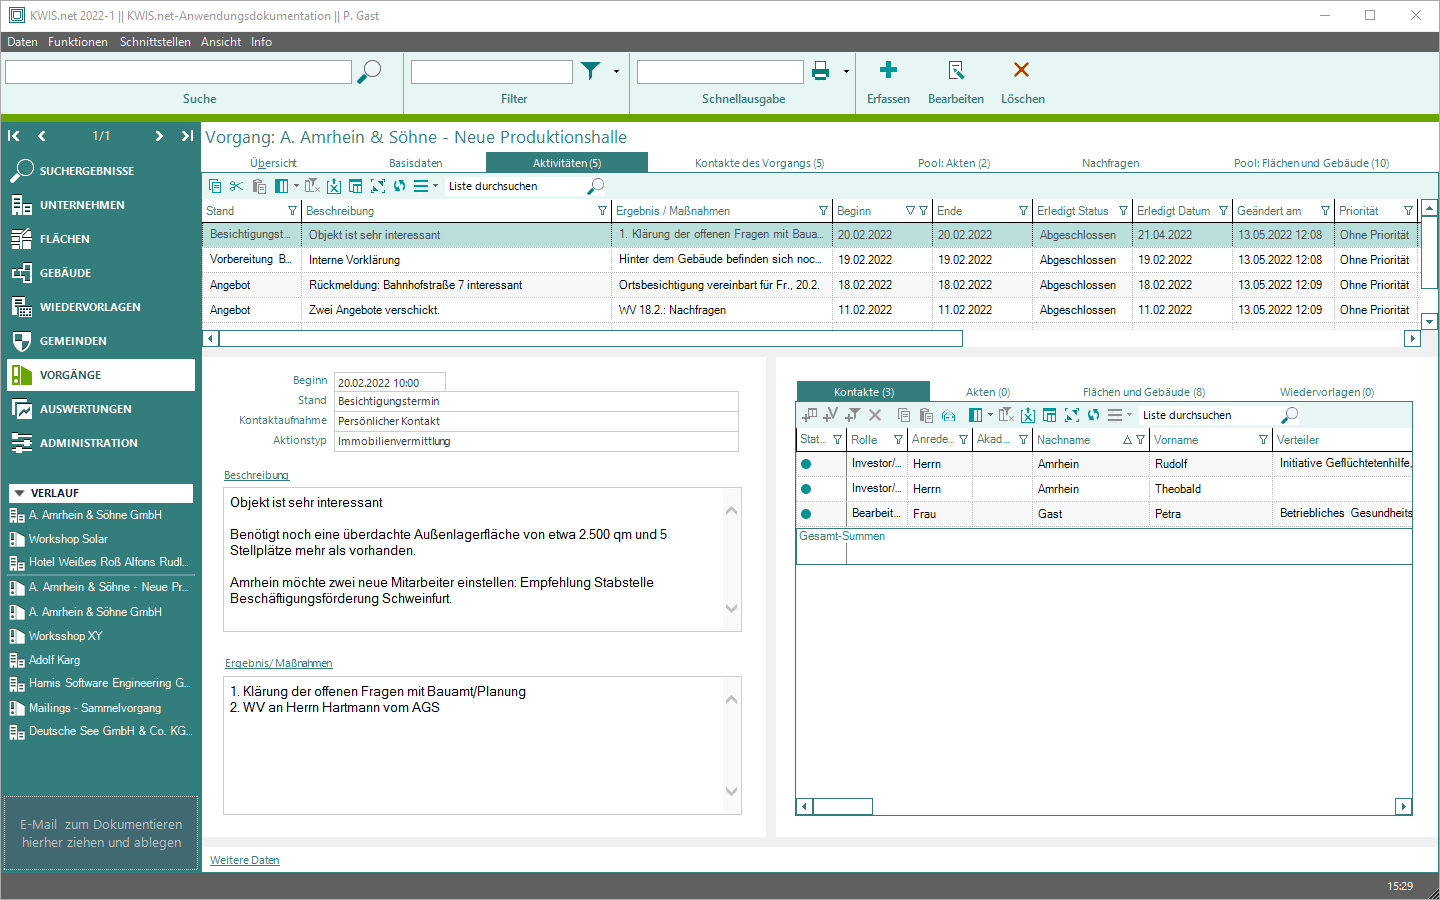
Task: Select contact row Gast Petra
Action: (x=1104, y=514)
